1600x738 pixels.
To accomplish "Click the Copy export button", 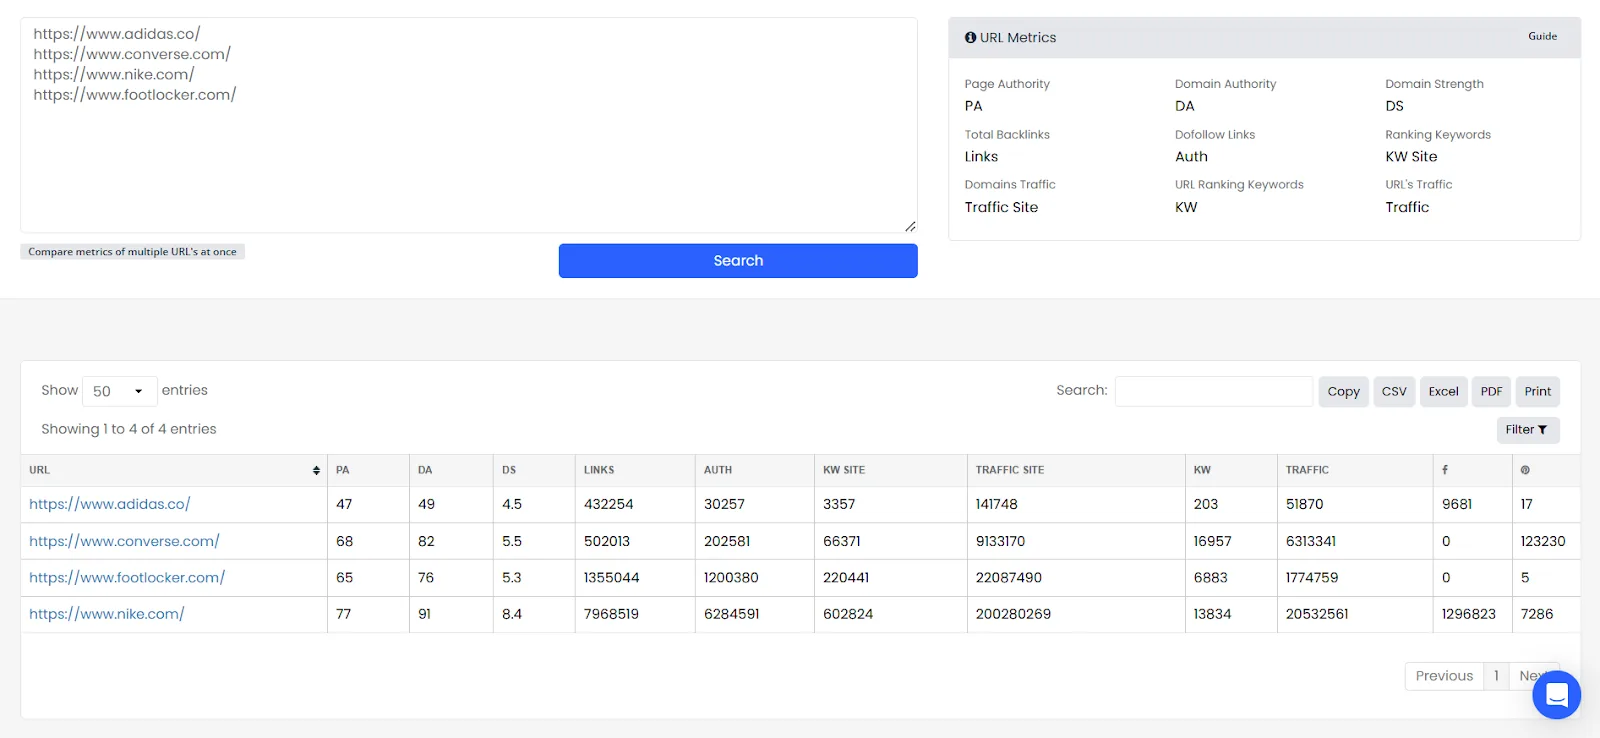I will click(x=1343, y=392).
